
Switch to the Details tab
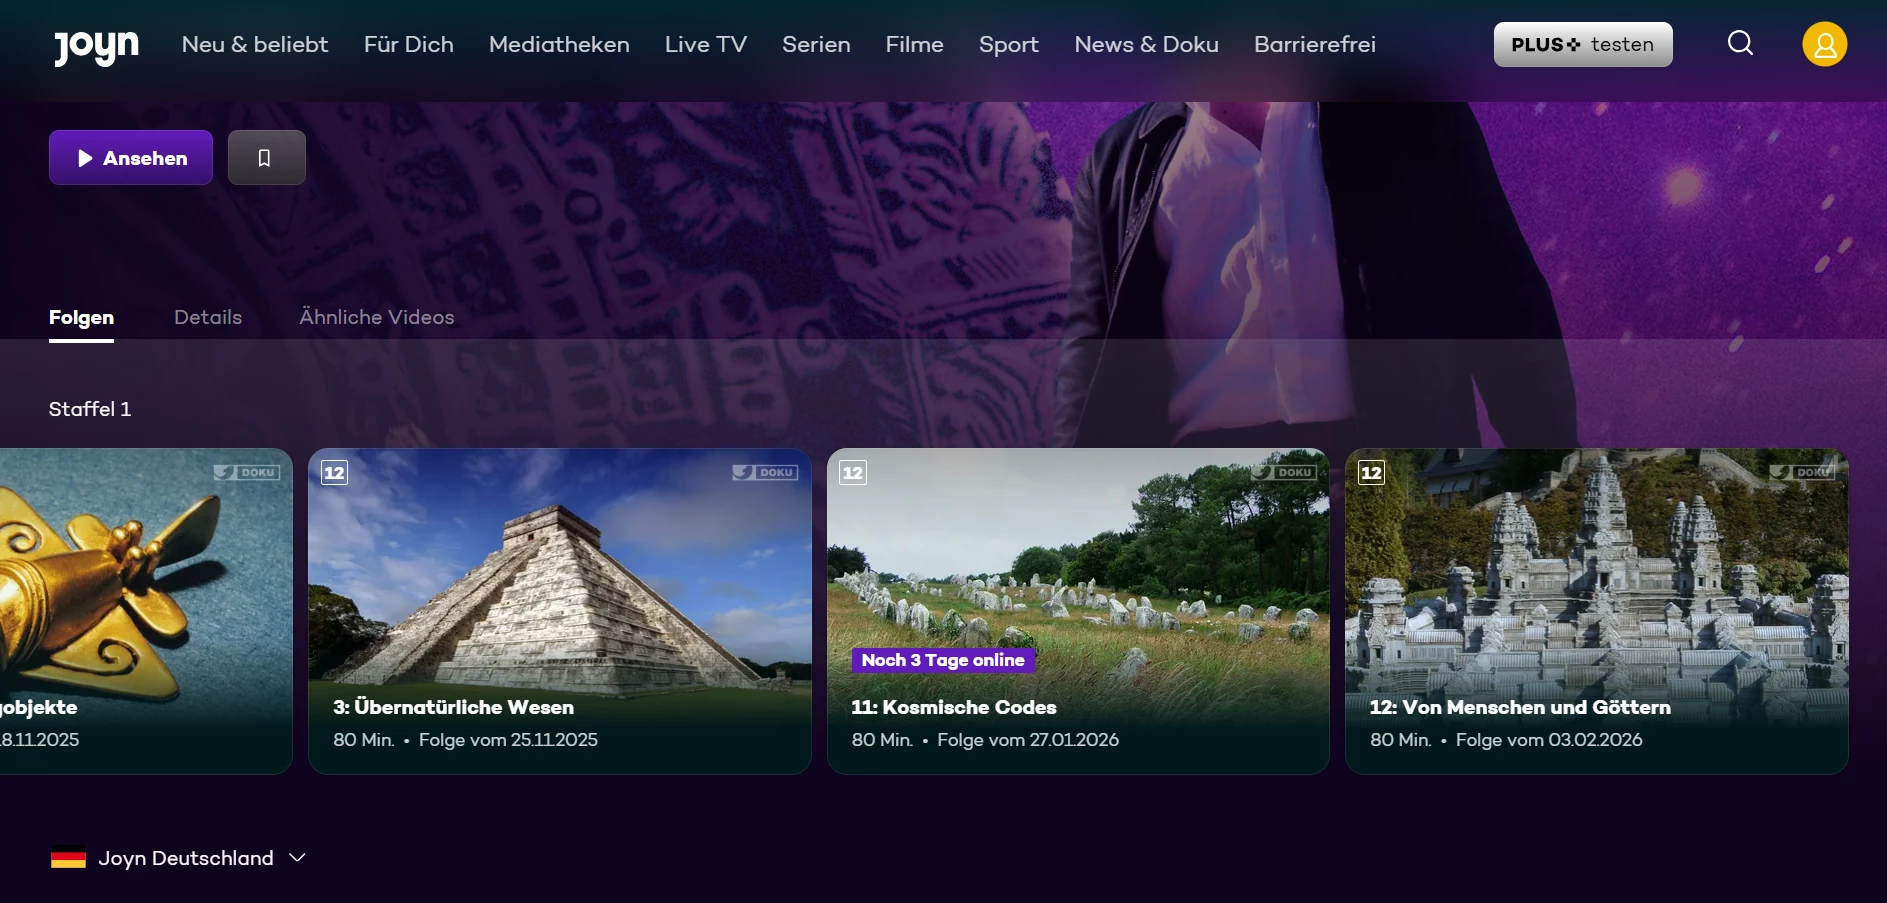tap(208, 317)
